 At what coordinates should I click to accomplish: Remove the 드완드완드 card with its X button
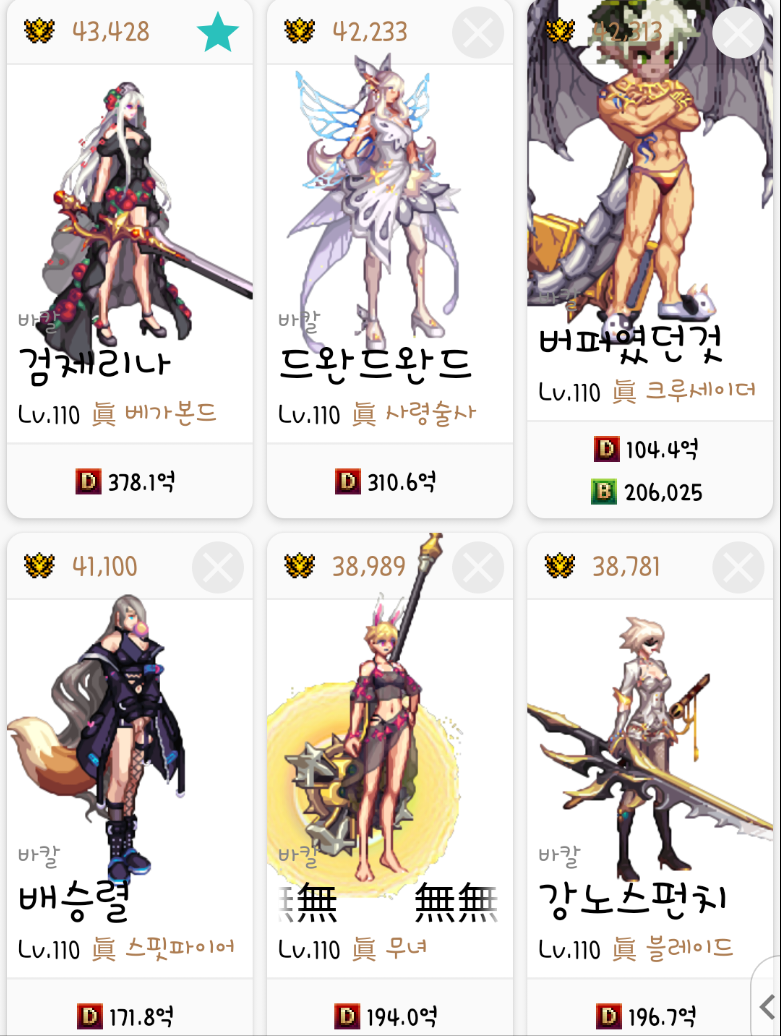(x=478, y=32)
